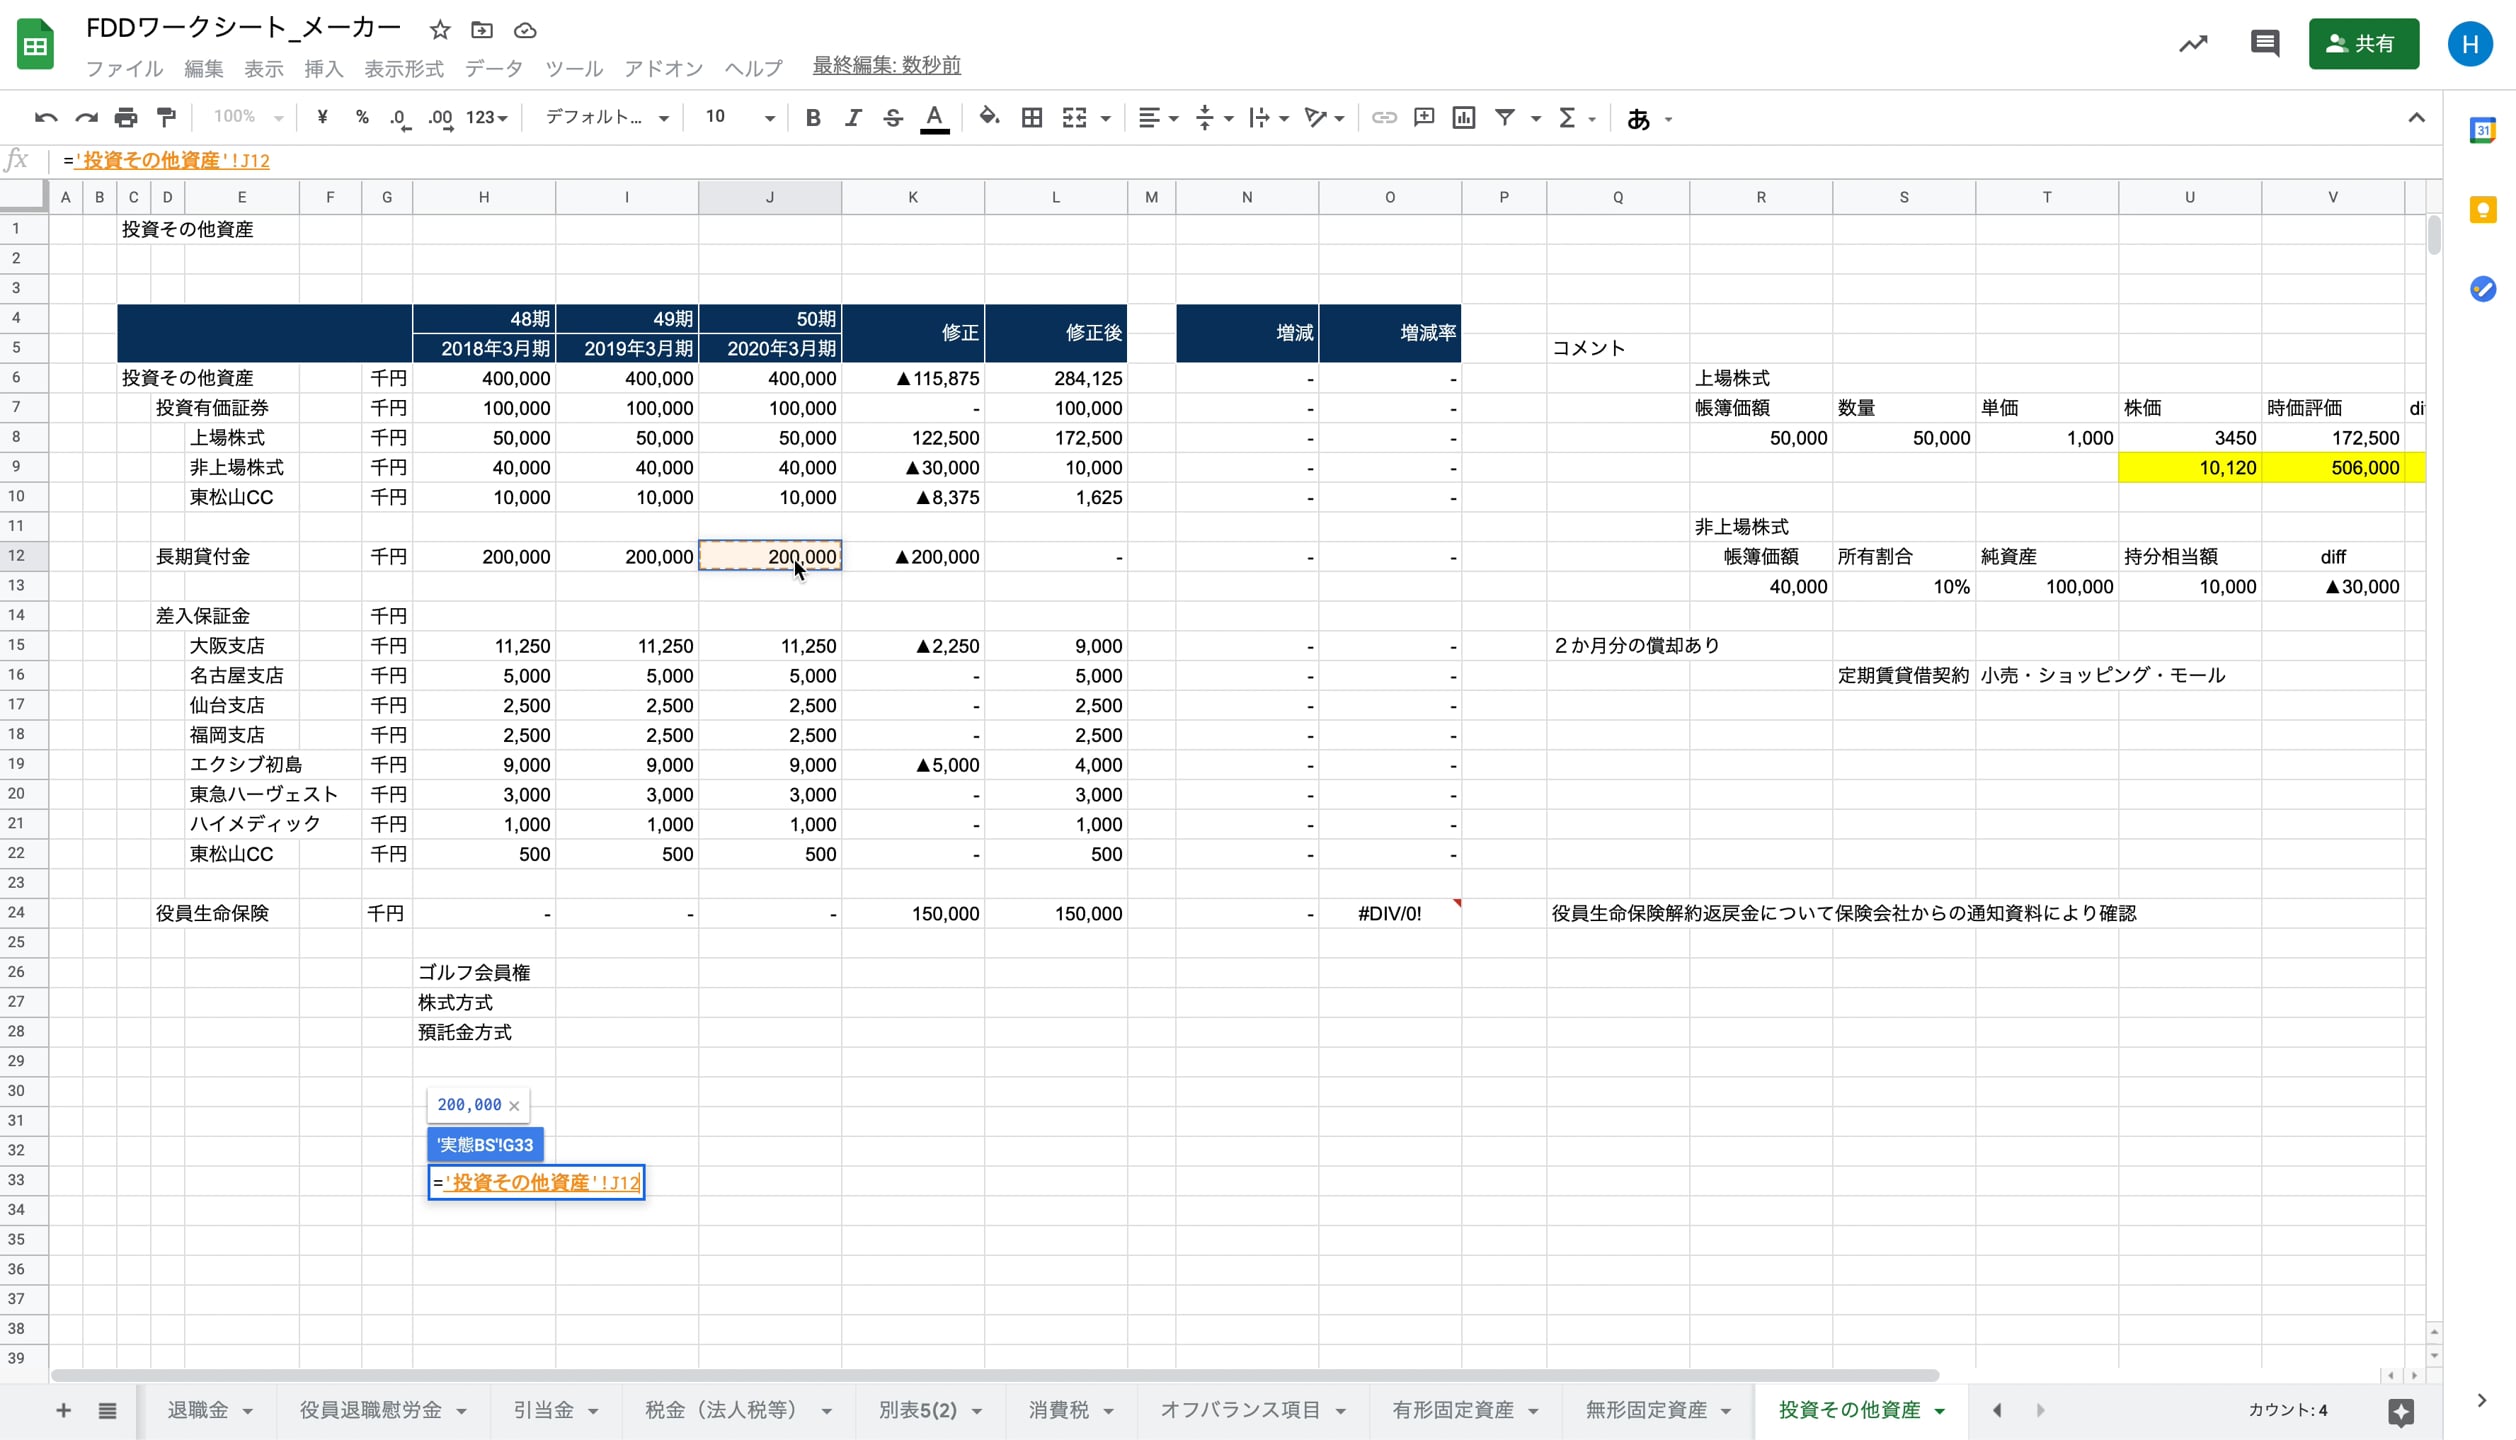The height and width of the screenshot is (1440, 2516).
Task: Toggle bold formatting
Action: pyautogui.click(x=812, y=118)
